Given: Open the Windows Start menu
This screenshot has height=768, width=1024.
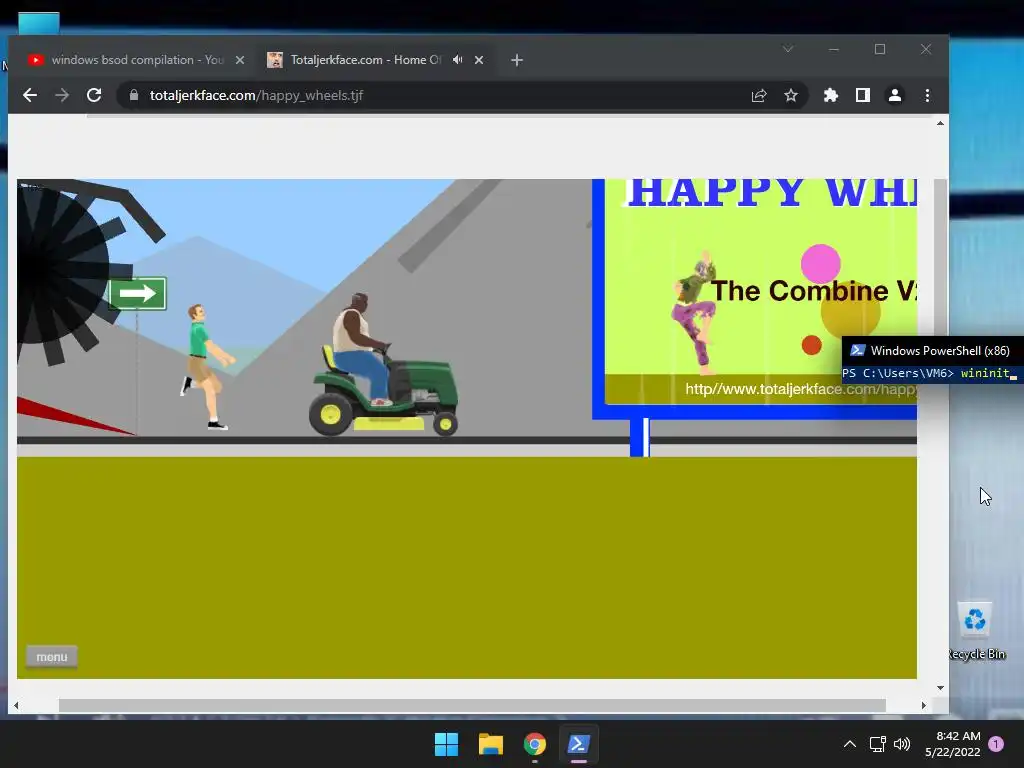Looking at the screenshot, I should (x=447, y=744).
